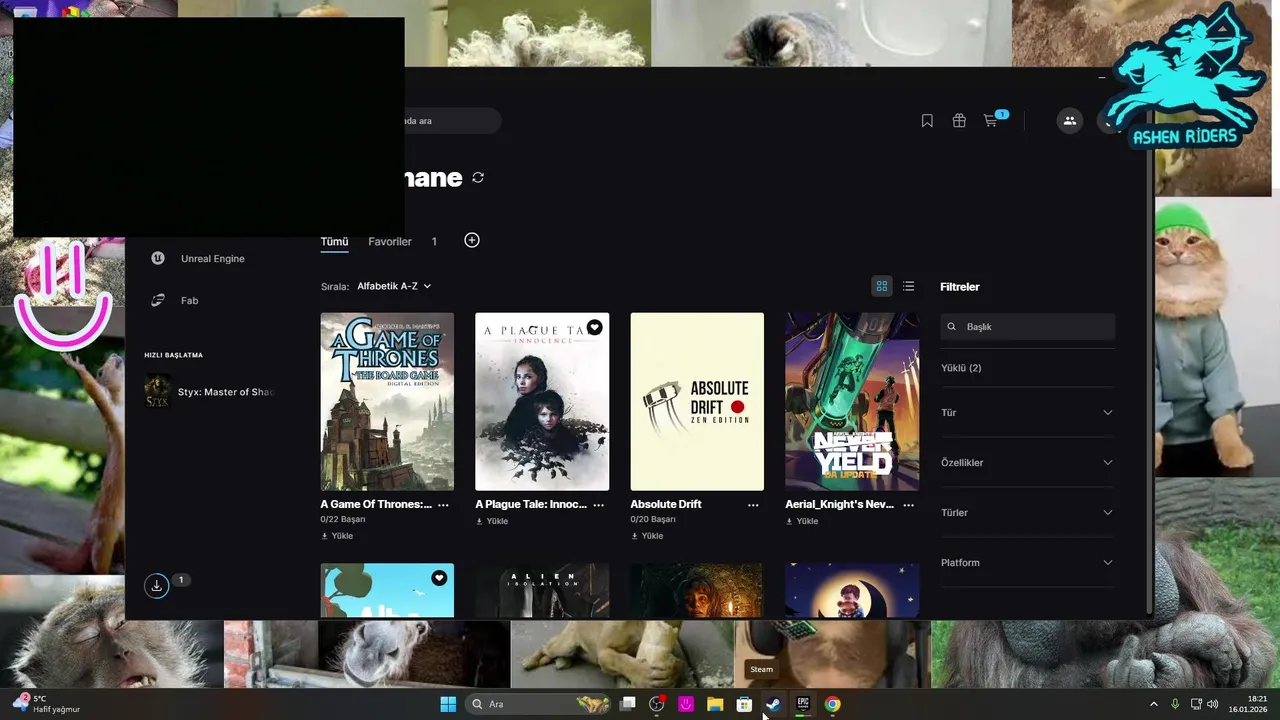
Task: Open Steam from the taskbar
Action: pos(773,704)
